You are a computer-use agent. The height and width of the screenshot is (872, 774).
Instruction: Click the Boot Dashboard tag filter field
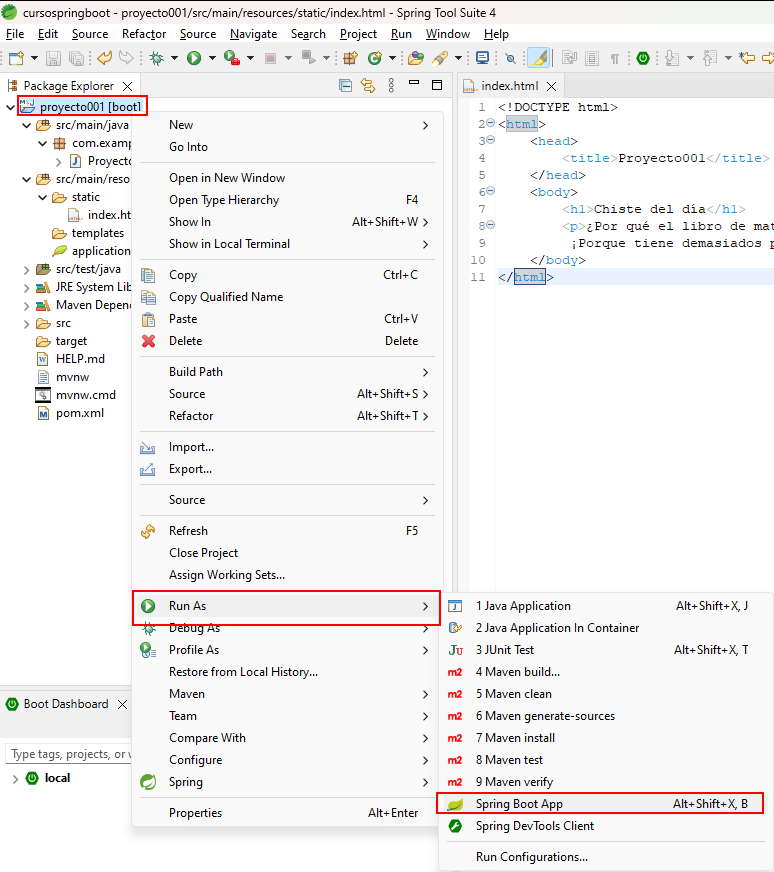pyautogui.click(x=69, y=754)
